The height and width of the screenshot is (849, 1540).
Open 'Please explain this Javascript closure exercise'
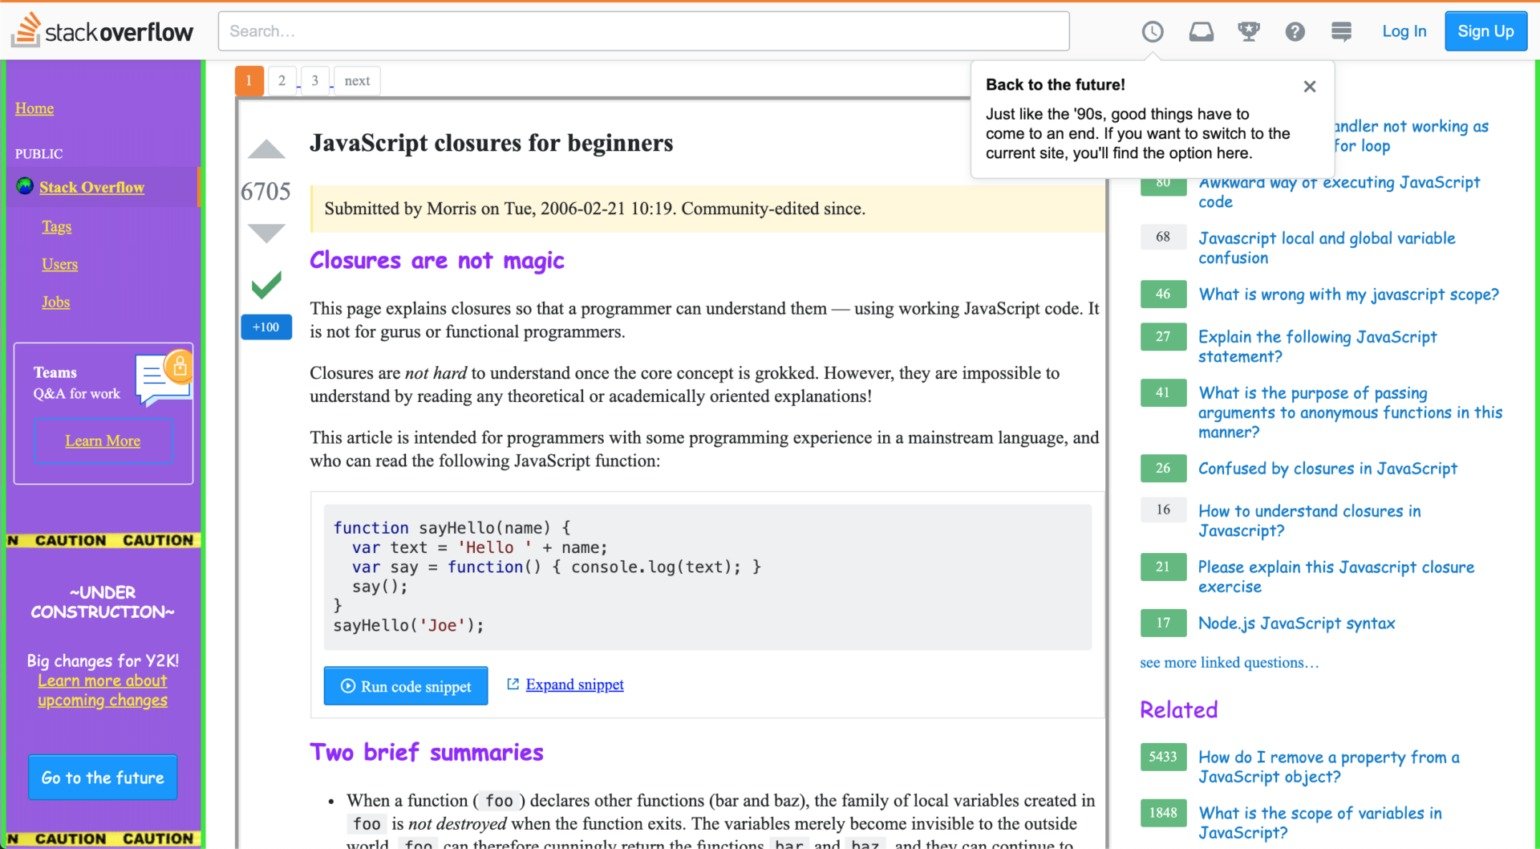(1337, 577)
